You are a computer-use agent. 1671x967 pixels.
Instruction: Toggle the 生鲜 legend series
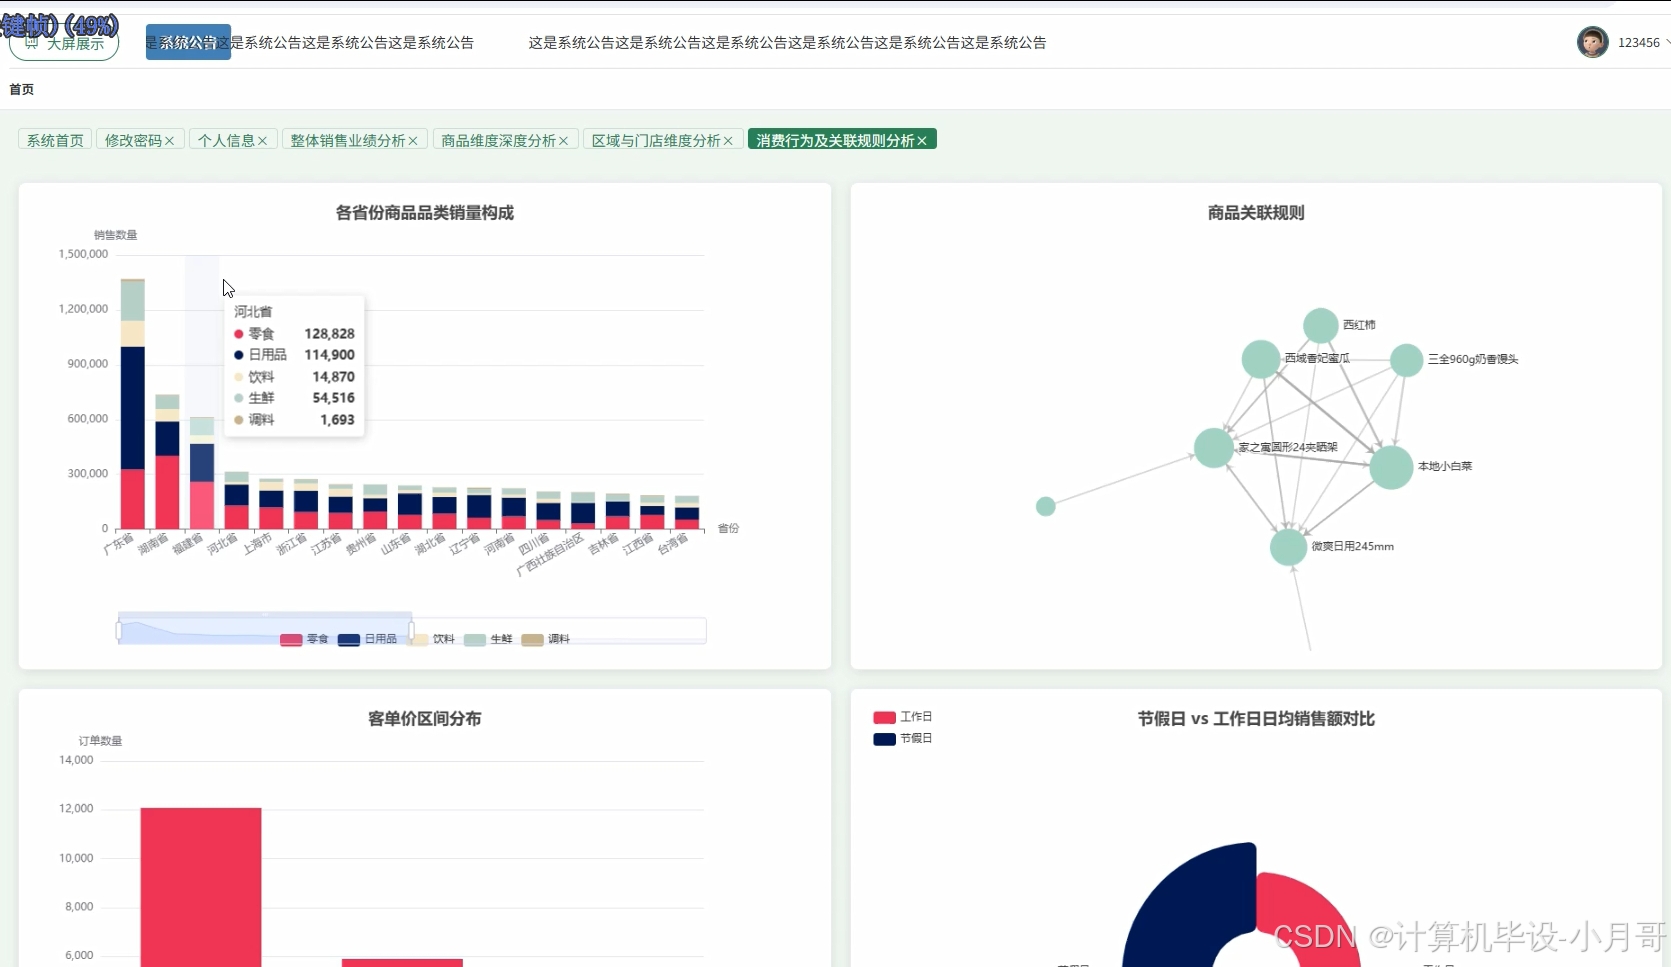488,639
